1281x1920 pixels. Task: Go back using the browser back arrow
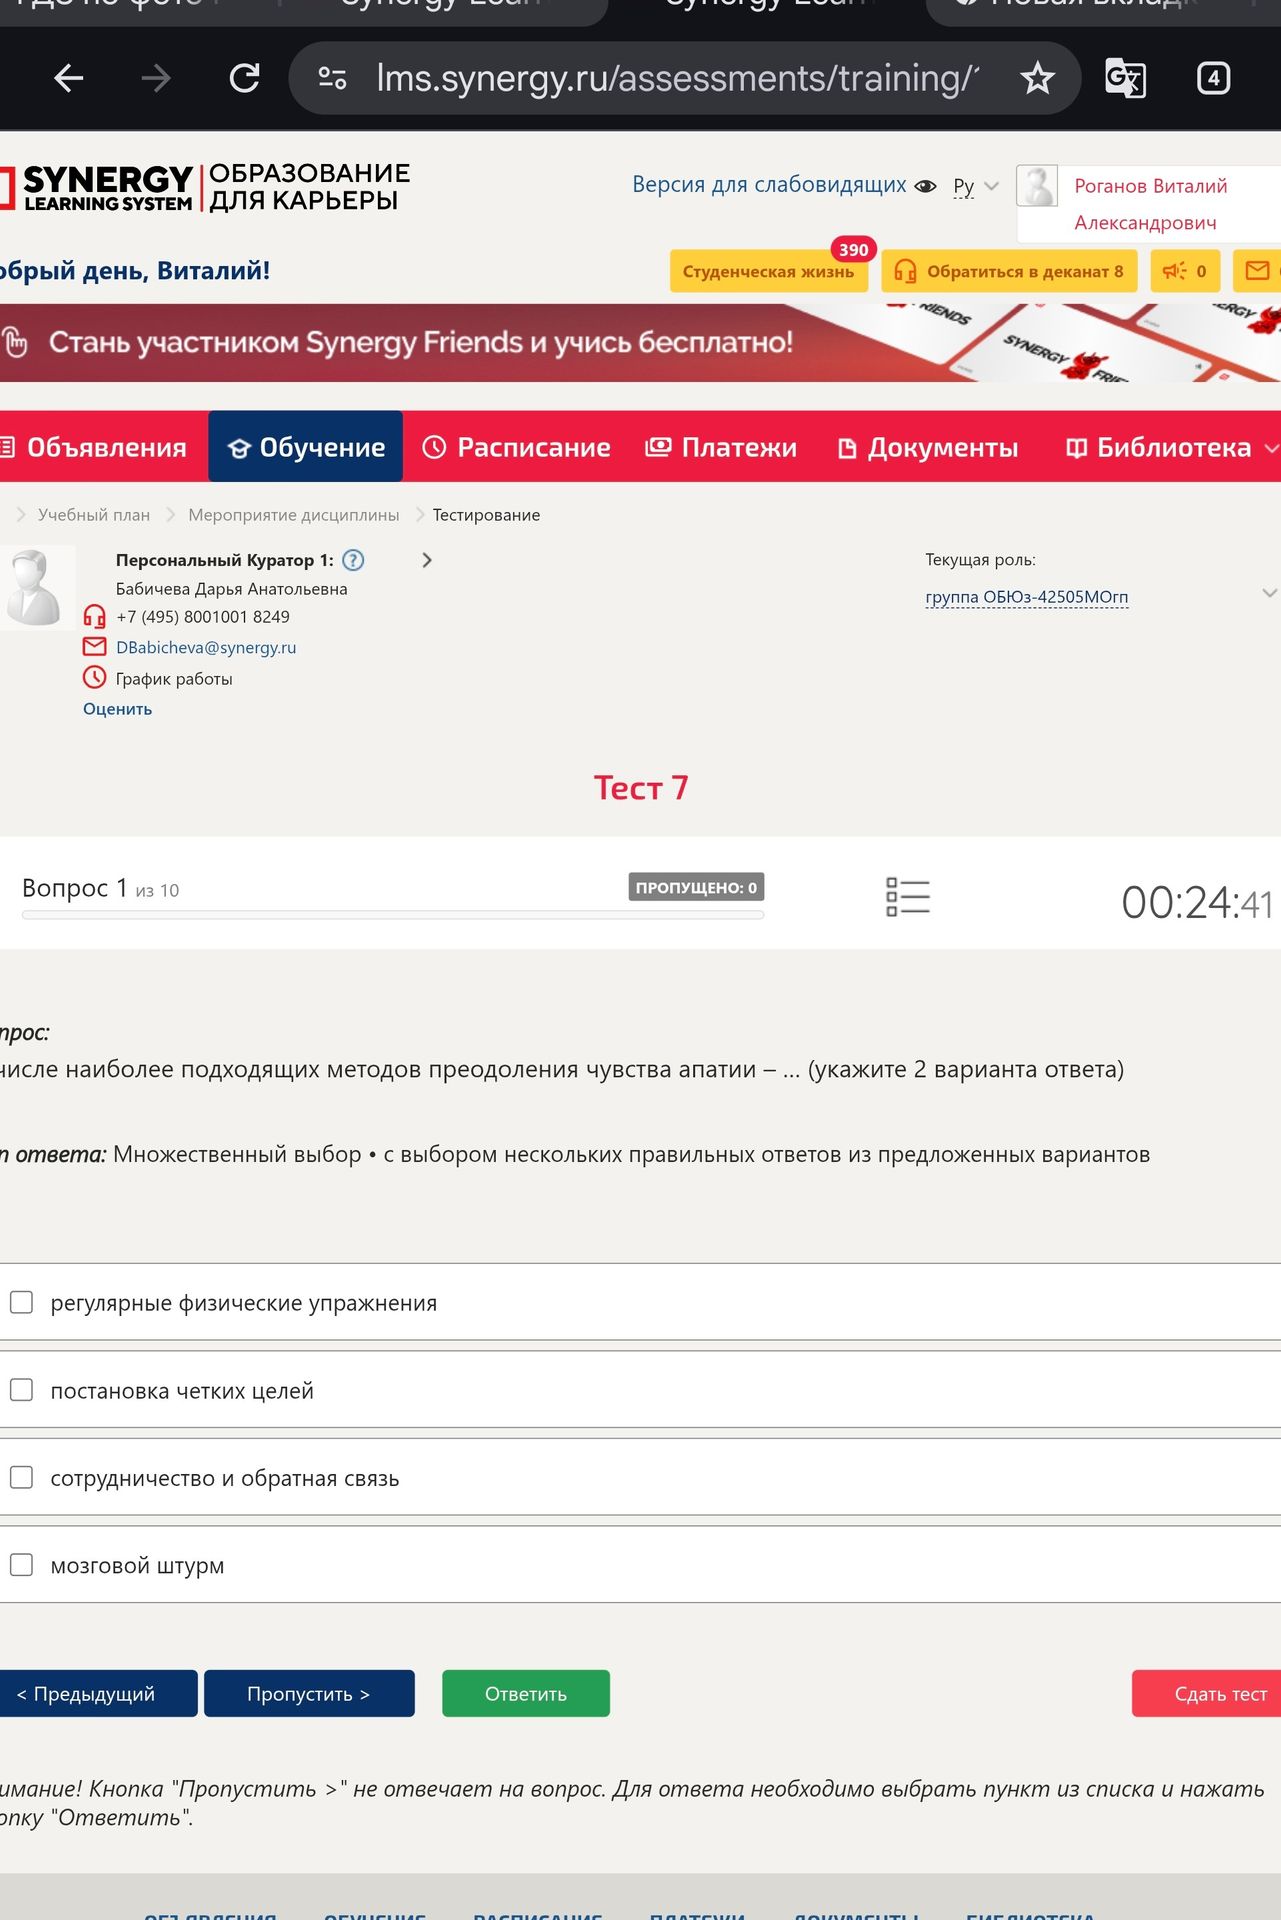click(68, 78)
